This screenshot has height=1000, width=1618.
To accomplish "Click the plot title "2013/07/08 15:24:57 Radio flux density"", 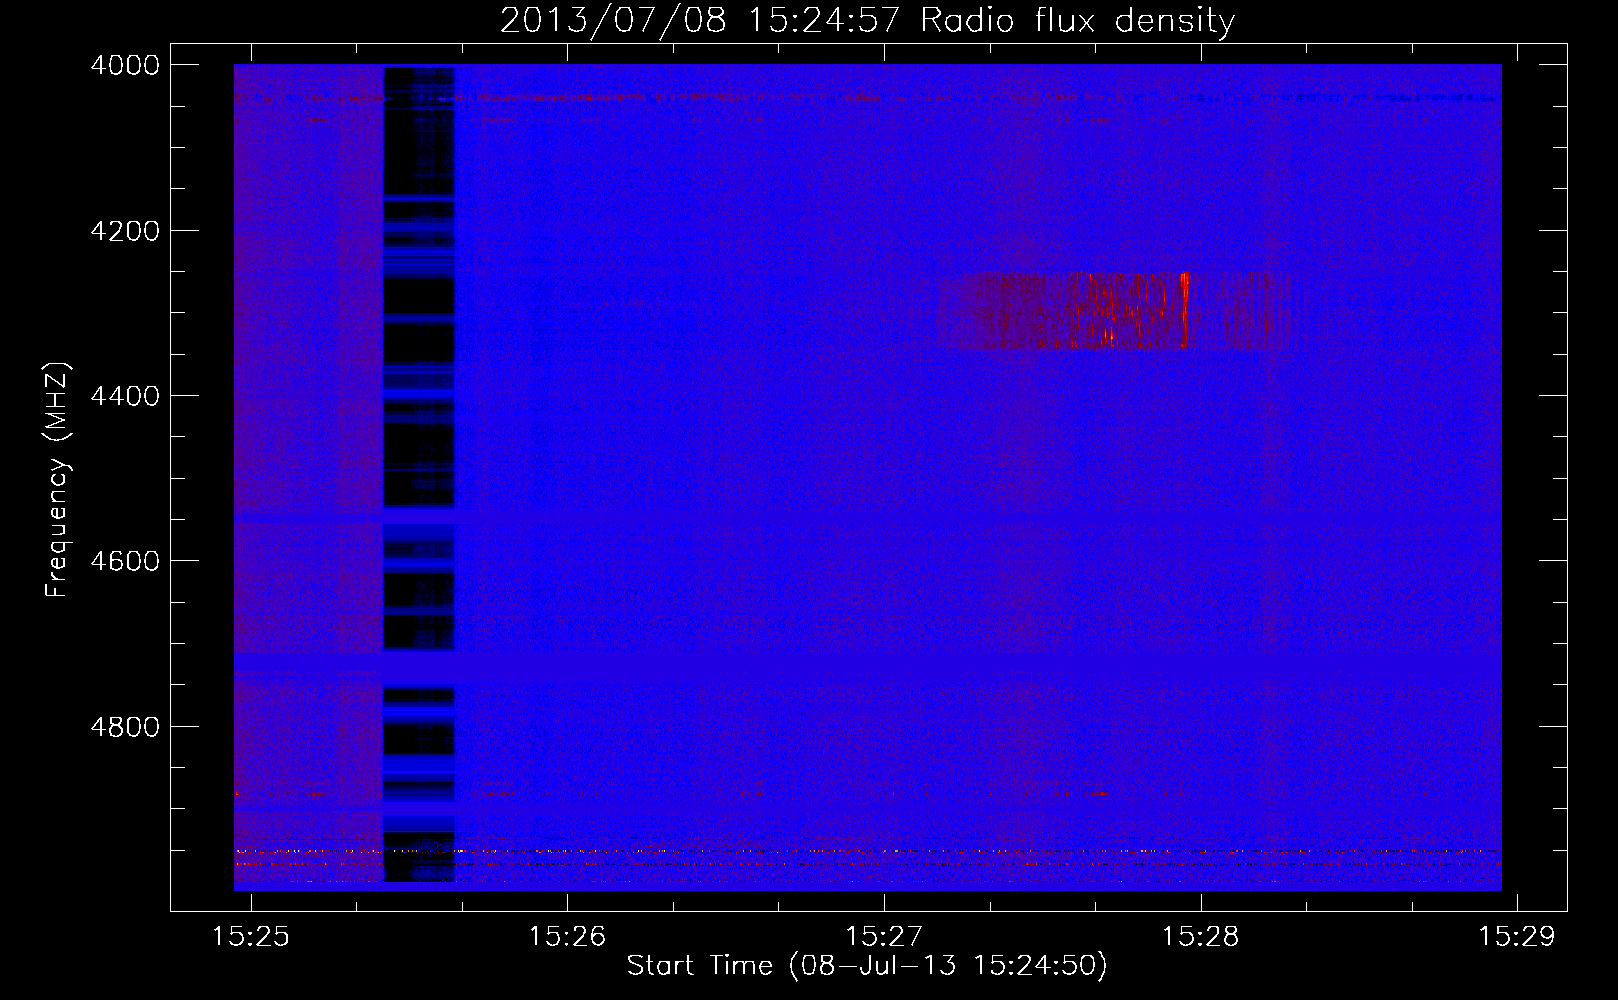I will click(x=867, y=20).
